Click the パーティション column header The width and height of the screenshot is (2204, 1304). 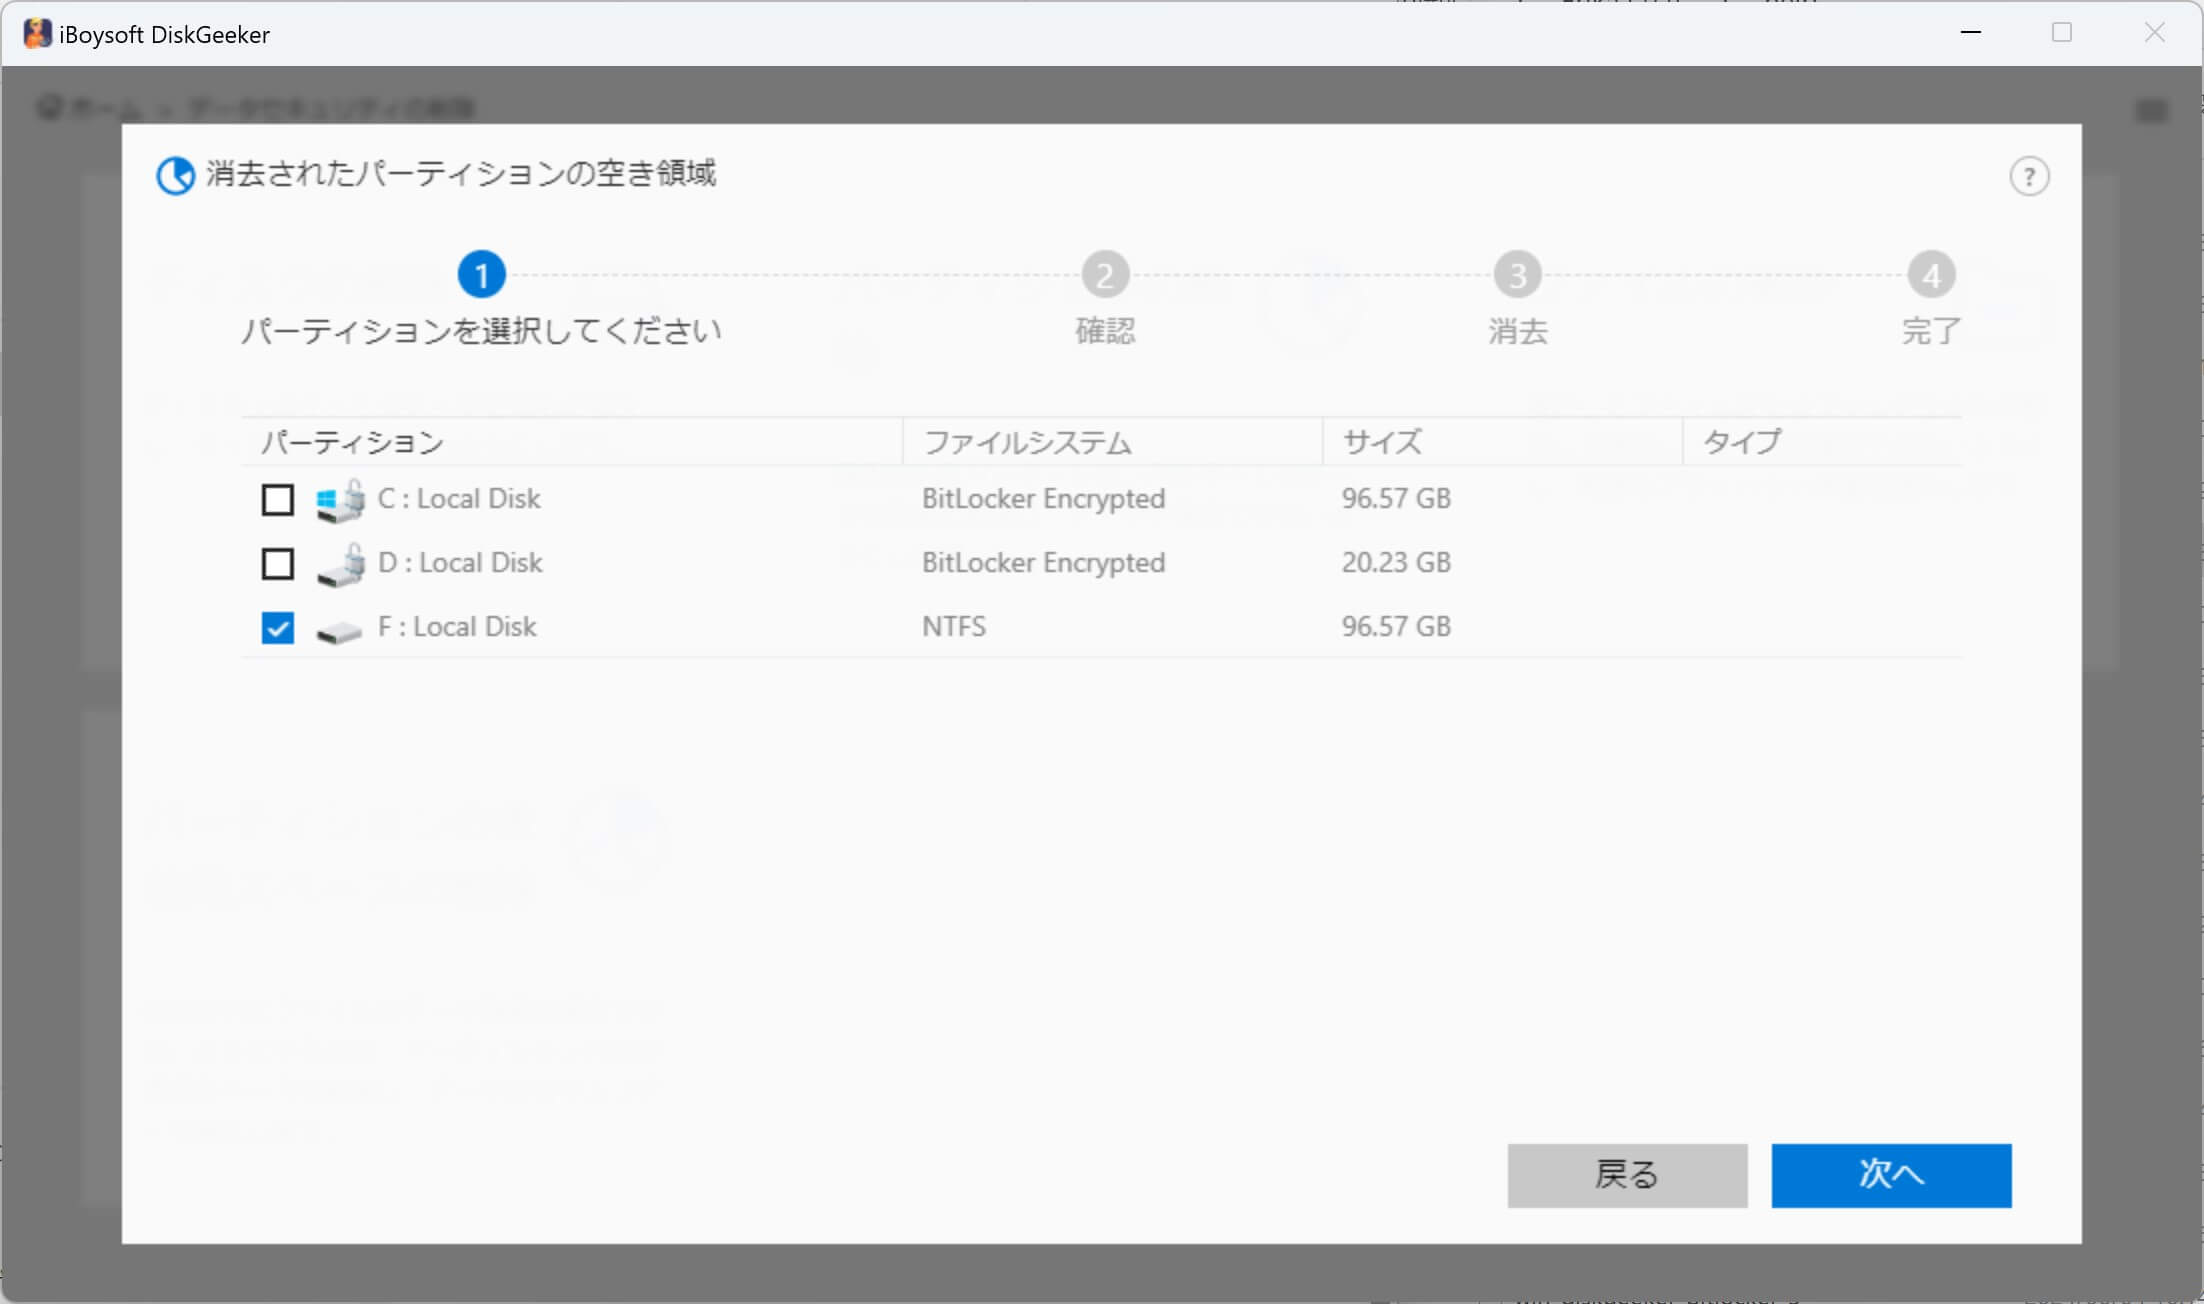click(x=571, y=442)
